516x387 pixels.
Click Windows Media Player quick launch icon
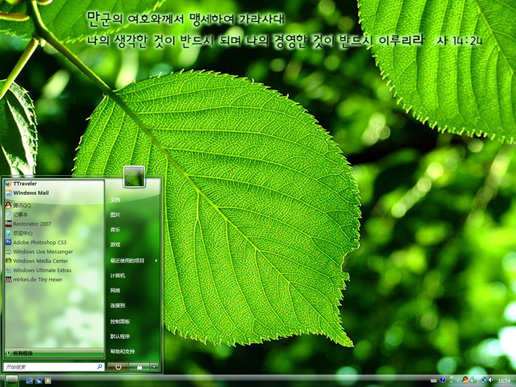coord(48,380)
